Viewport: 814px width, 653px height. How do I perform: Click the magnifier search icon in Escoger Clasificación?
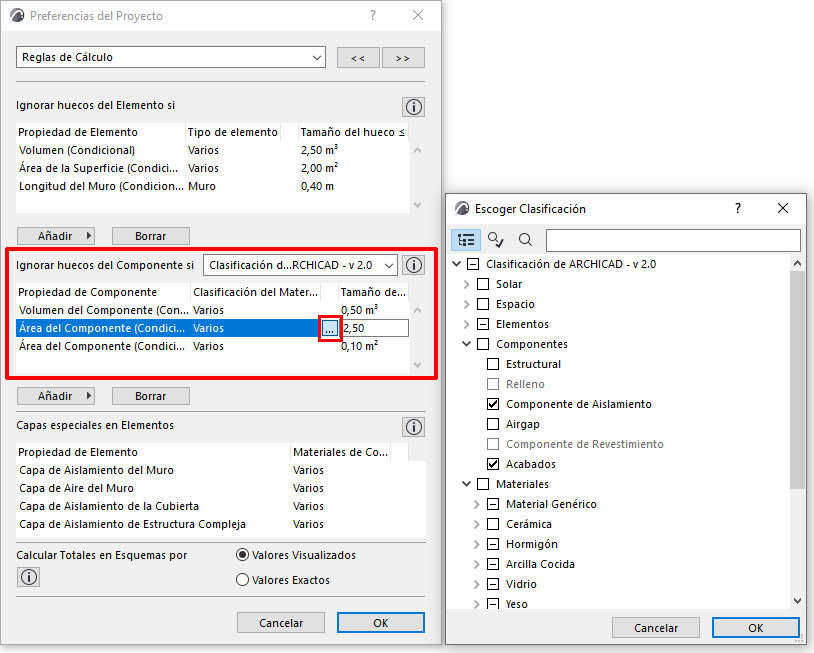click(525, 240)
